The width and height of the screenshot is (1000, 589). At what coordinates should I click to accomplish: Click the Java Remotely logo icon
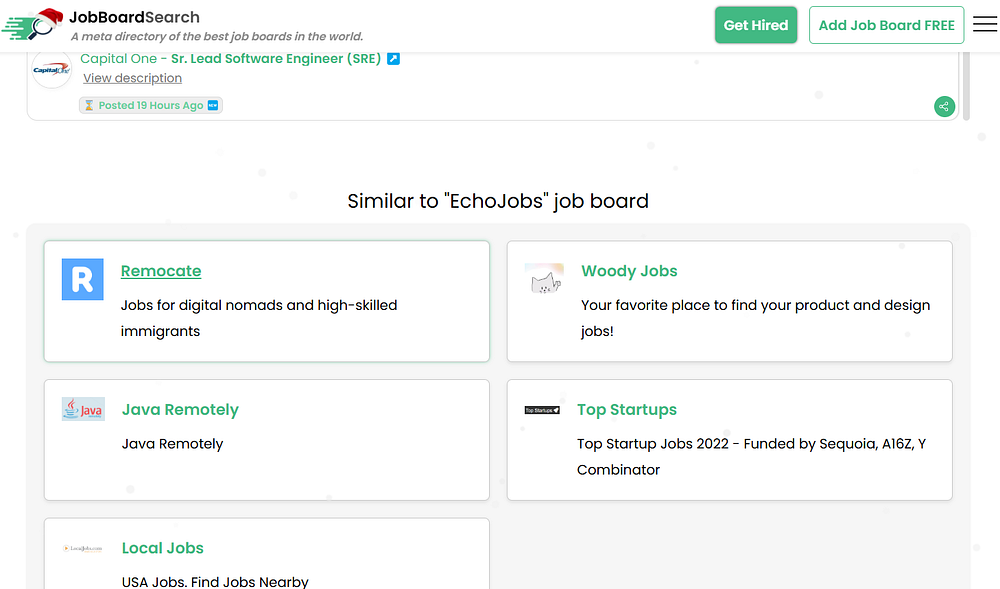click(x=83, y=409)
